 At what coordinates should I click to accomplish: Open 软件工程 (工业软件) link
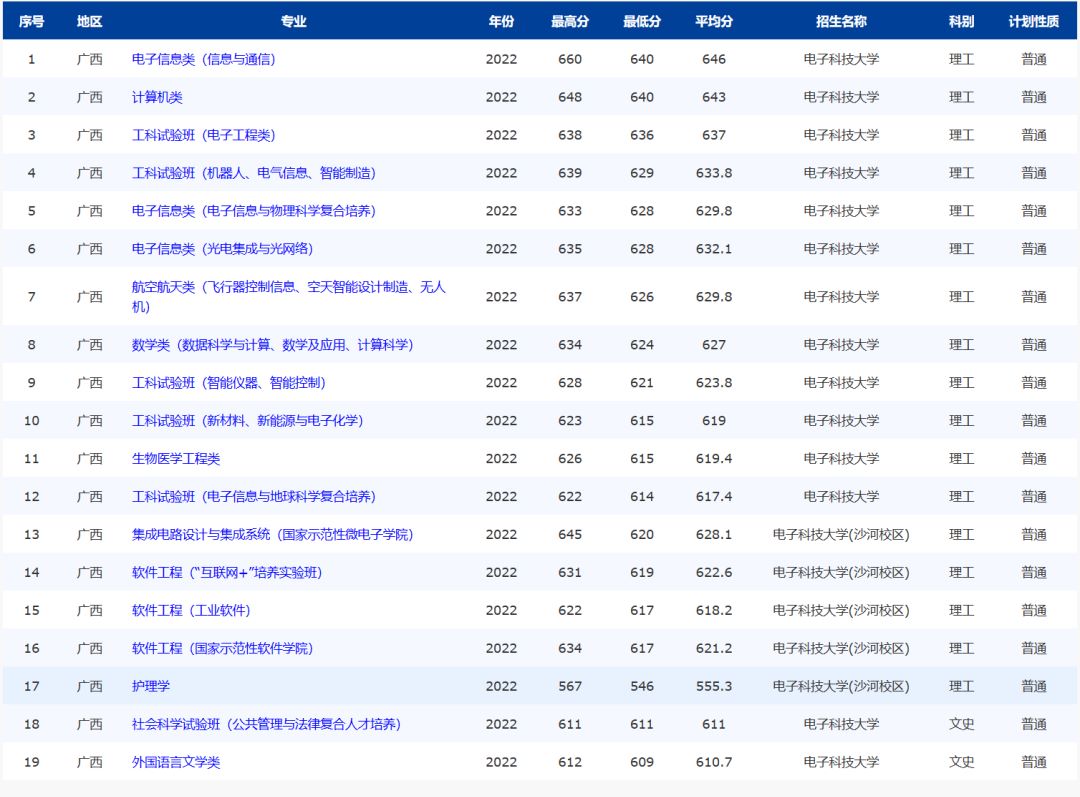[x=191, y=610]
